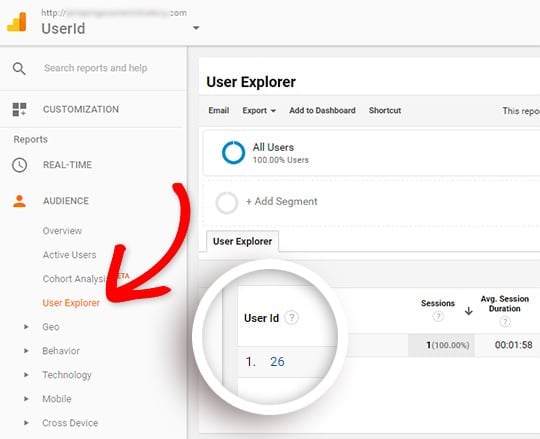
Task: Click the Email report button
Action: (219, 111)
